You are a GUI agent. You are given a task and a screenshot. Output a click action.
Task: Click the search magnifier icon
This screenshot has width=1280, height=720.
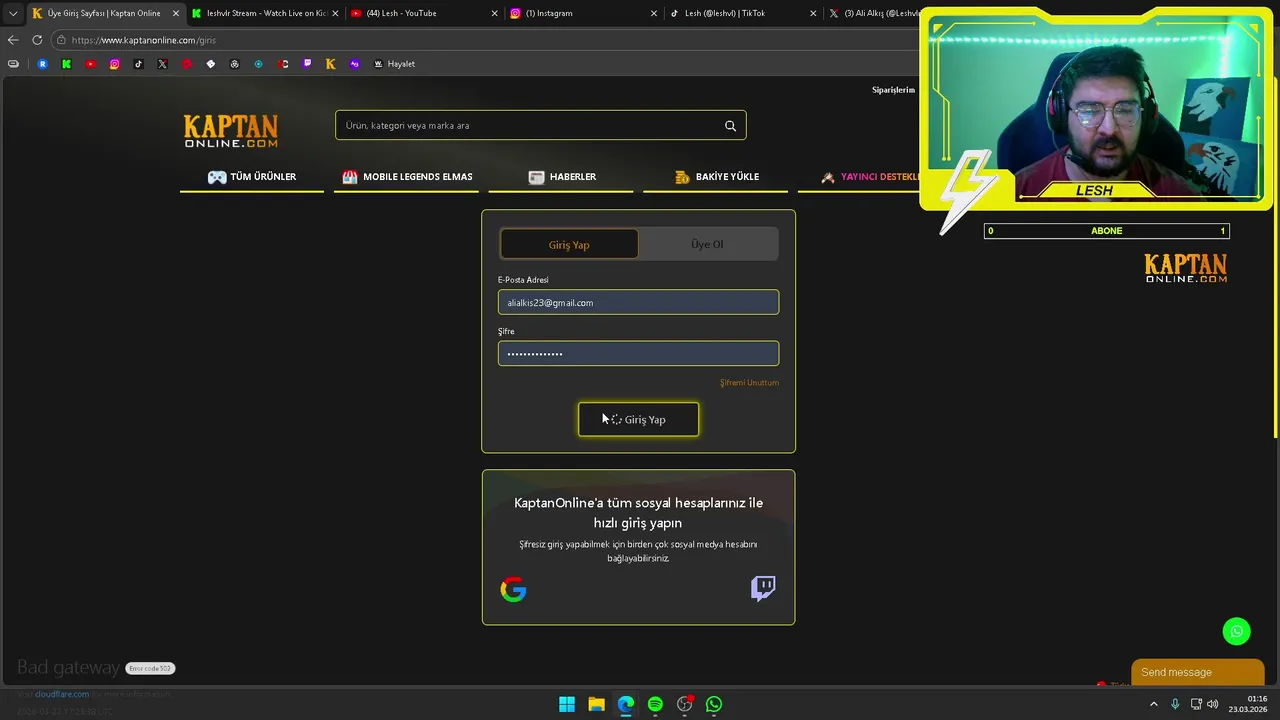click(730, 126)
